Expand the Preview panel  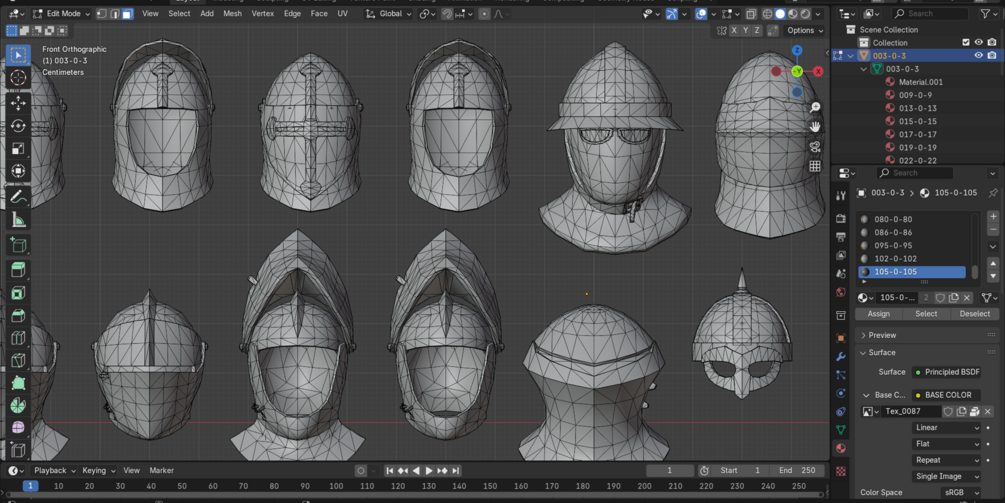click(x=882, y=335)
